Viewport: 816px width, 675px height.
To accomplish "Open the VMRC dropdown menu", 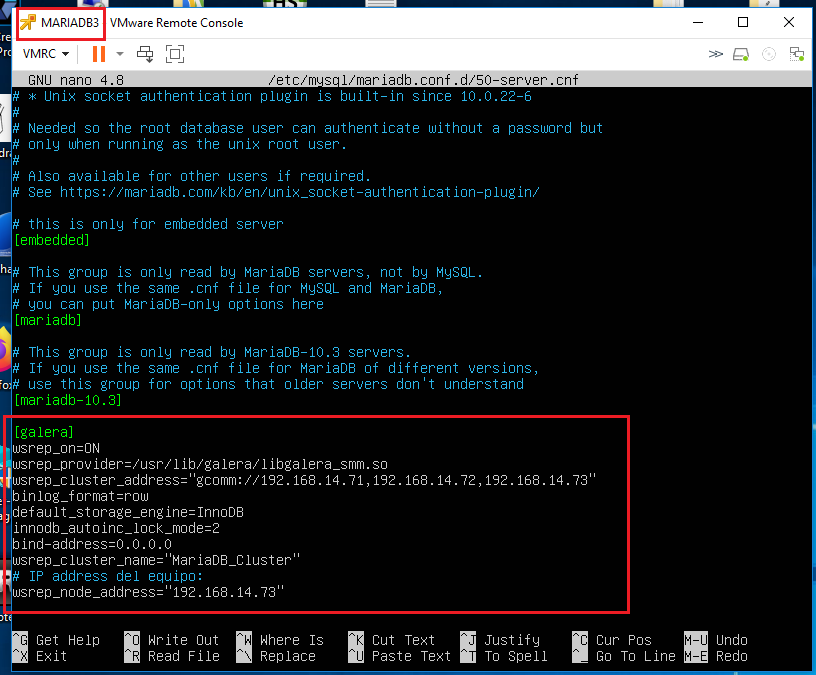I will coord(46,54).
